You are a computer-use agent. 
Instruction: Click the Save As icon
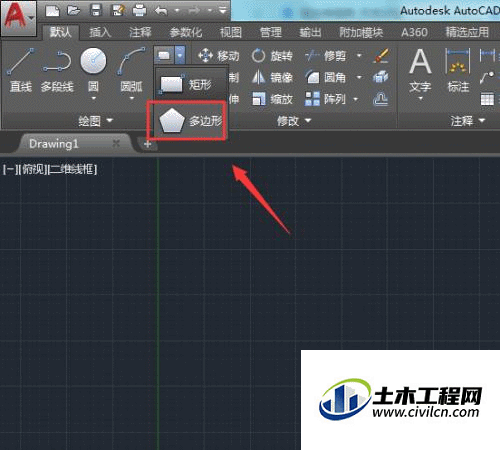pyautogui.click(x=118, y=11)
